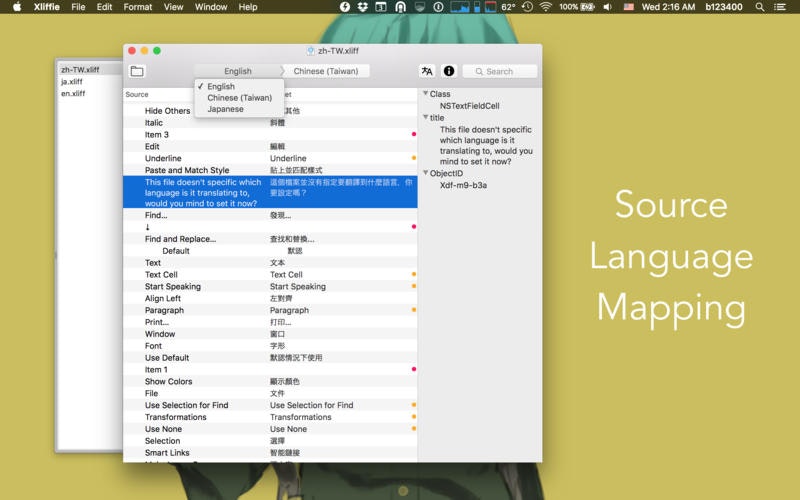Open the Help menu
Viewport: 800px width, 500px height.
point(248,7)
